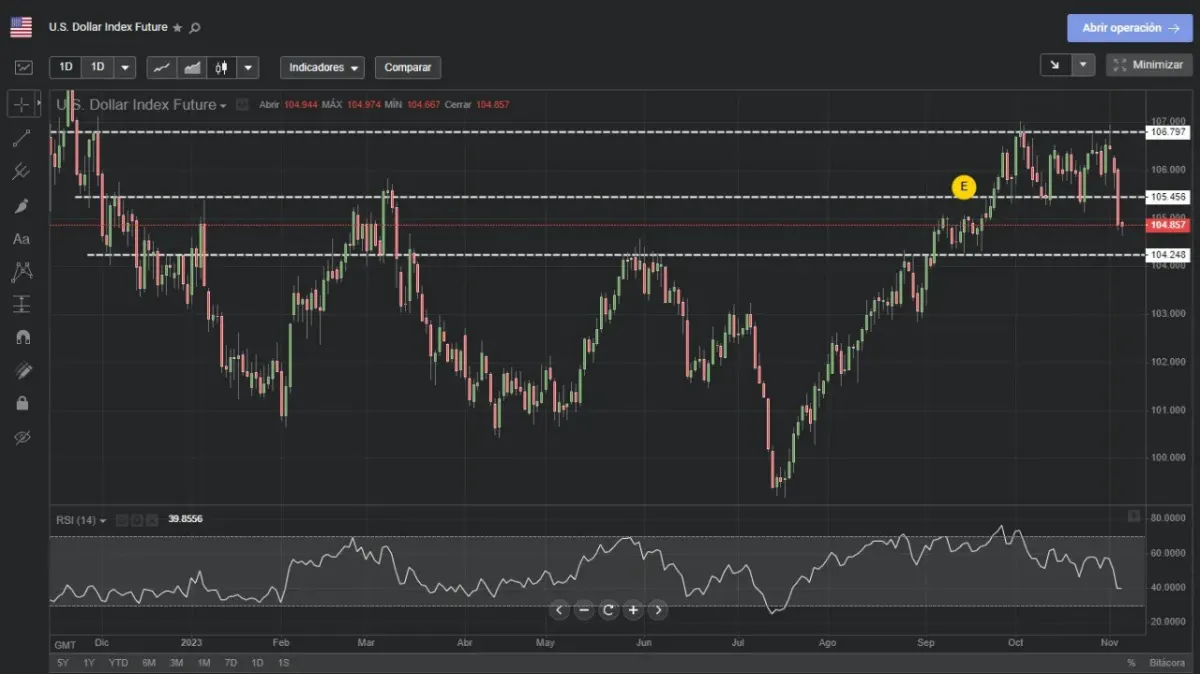Zoom in chart with plus button
The image size is (1200, 674).
pyautogui.click(x=633, y=610)
